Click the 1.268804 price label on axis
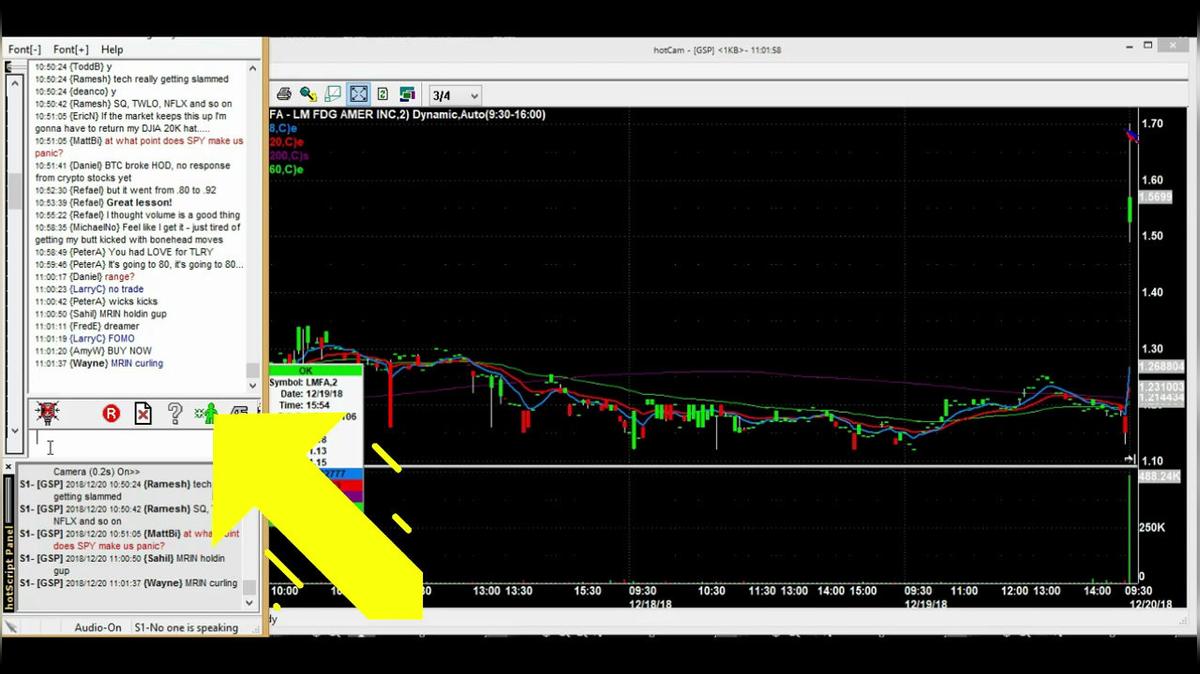The width and height of the screenshot is (1200, 674). pos(1163,366)
